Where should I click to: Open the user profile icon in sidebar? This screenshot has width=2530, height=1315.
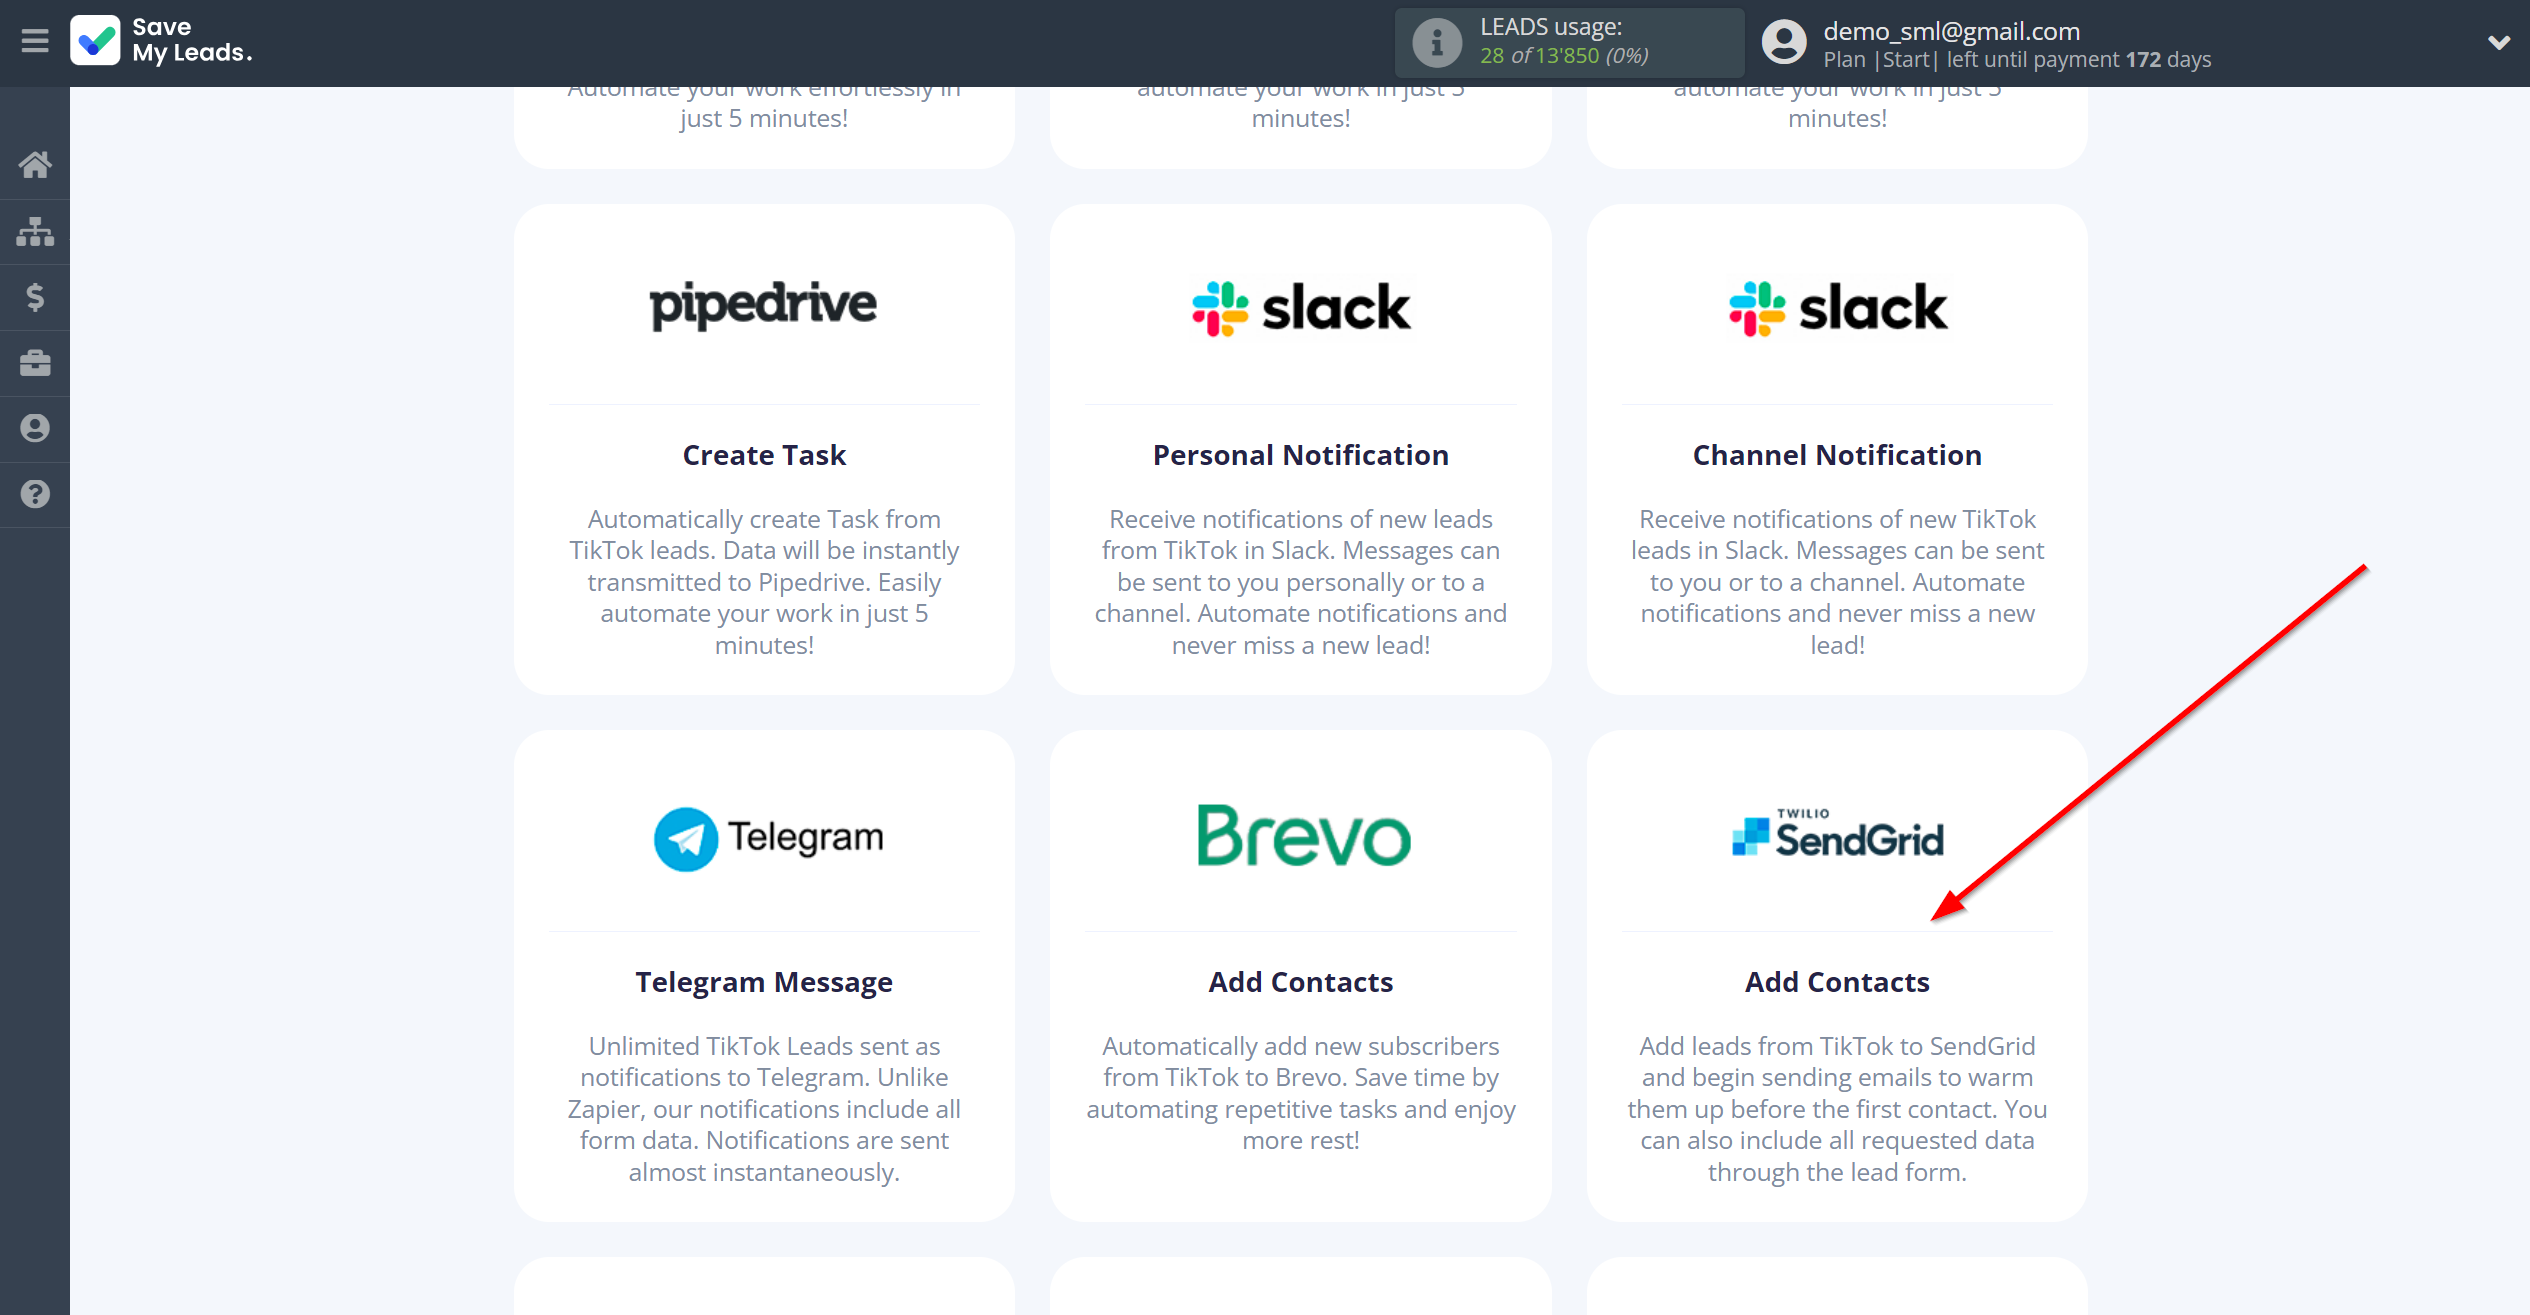pos(35,428)
